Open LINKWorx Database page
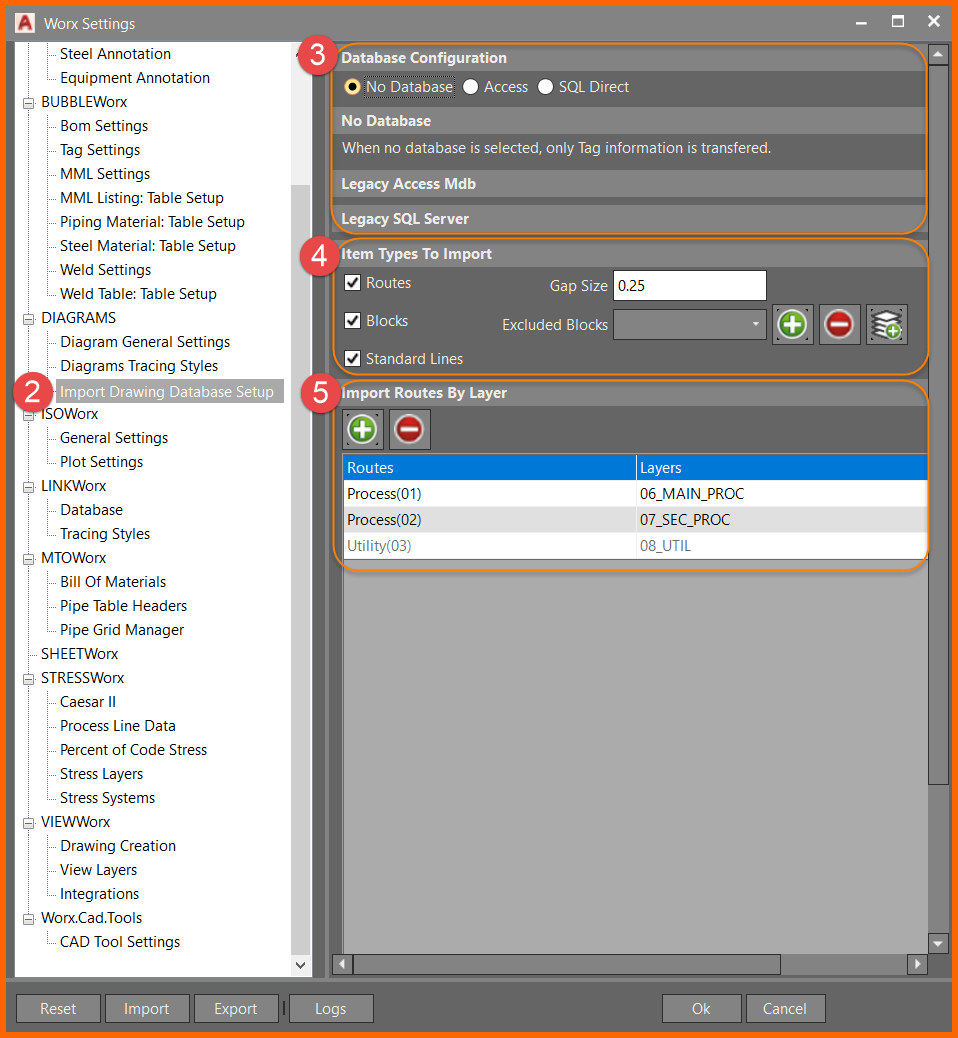Viewport: 958px width, 1038px height. click(91, 510)
